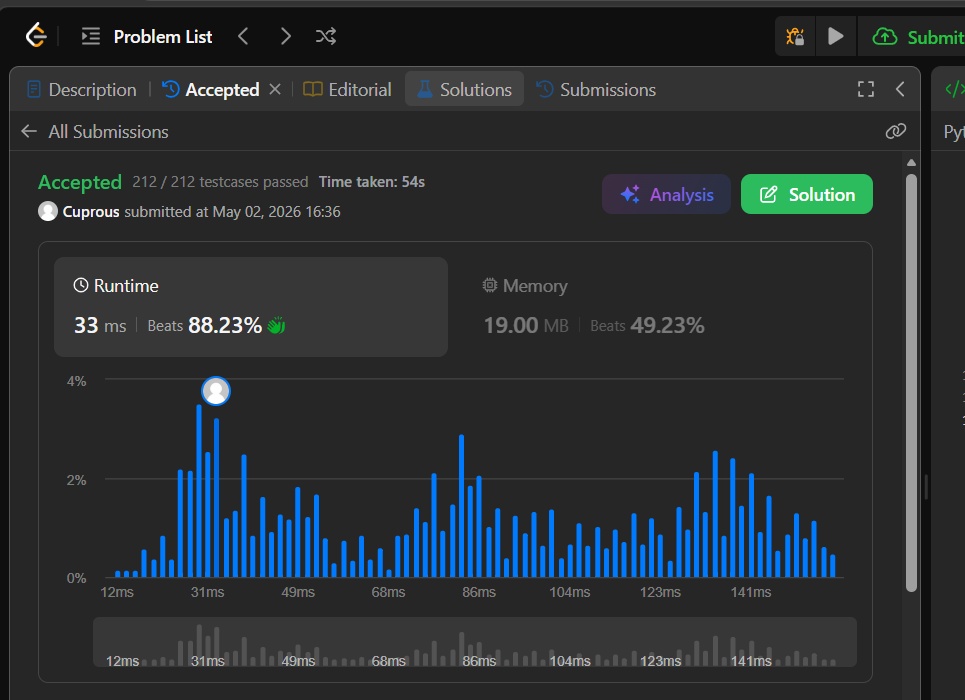Image resolution: width=965 pixels, height=700 pixels.
Task: Click "212 / 212 testcases passed" text
Action: click(220, 182)
